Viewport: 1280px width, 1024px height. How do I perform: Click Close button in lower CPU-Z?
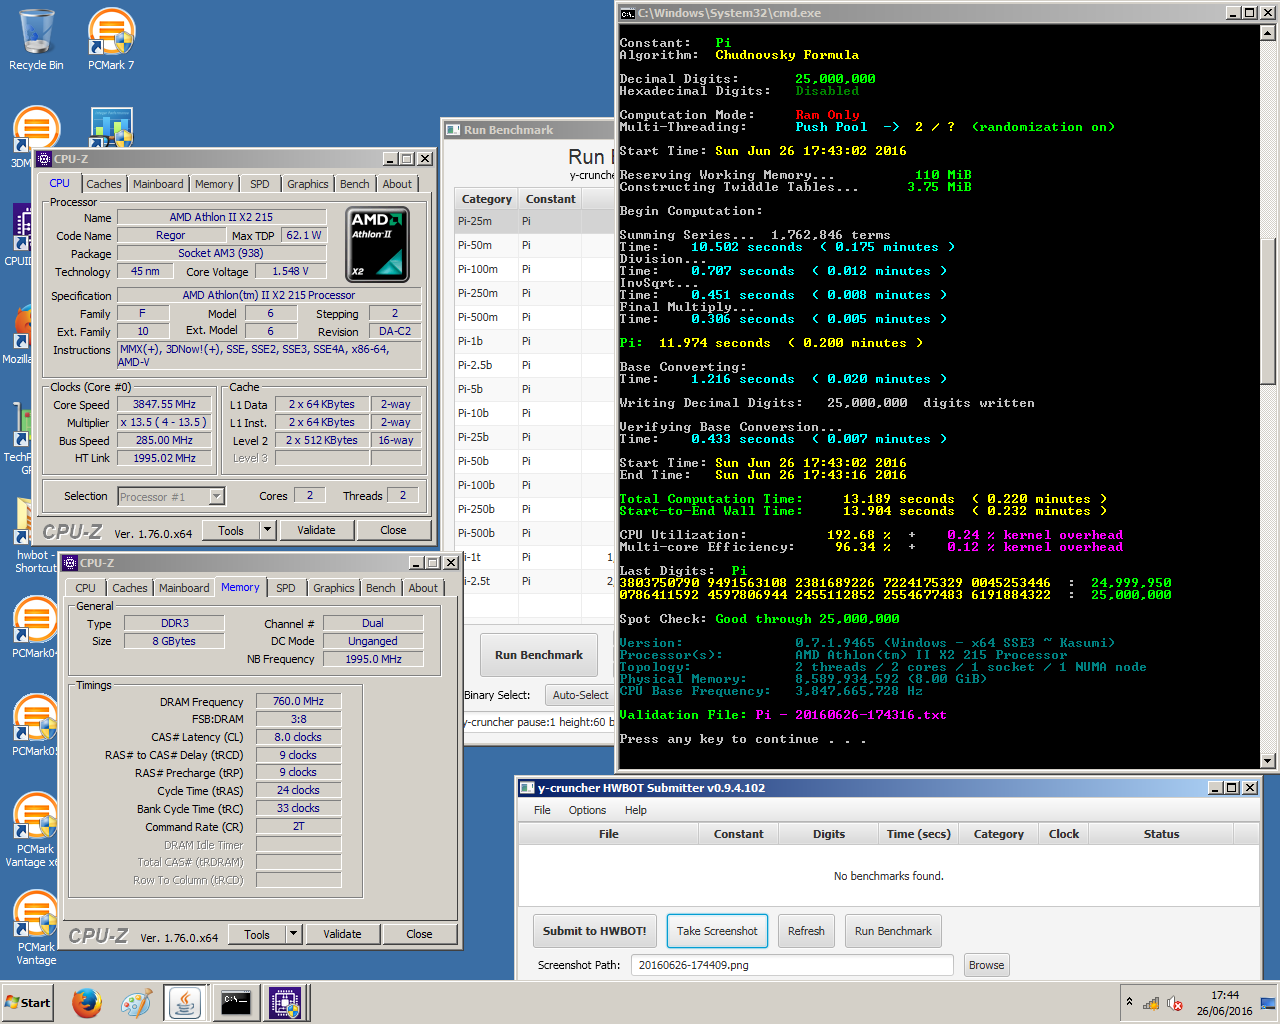tap(419, 934)
